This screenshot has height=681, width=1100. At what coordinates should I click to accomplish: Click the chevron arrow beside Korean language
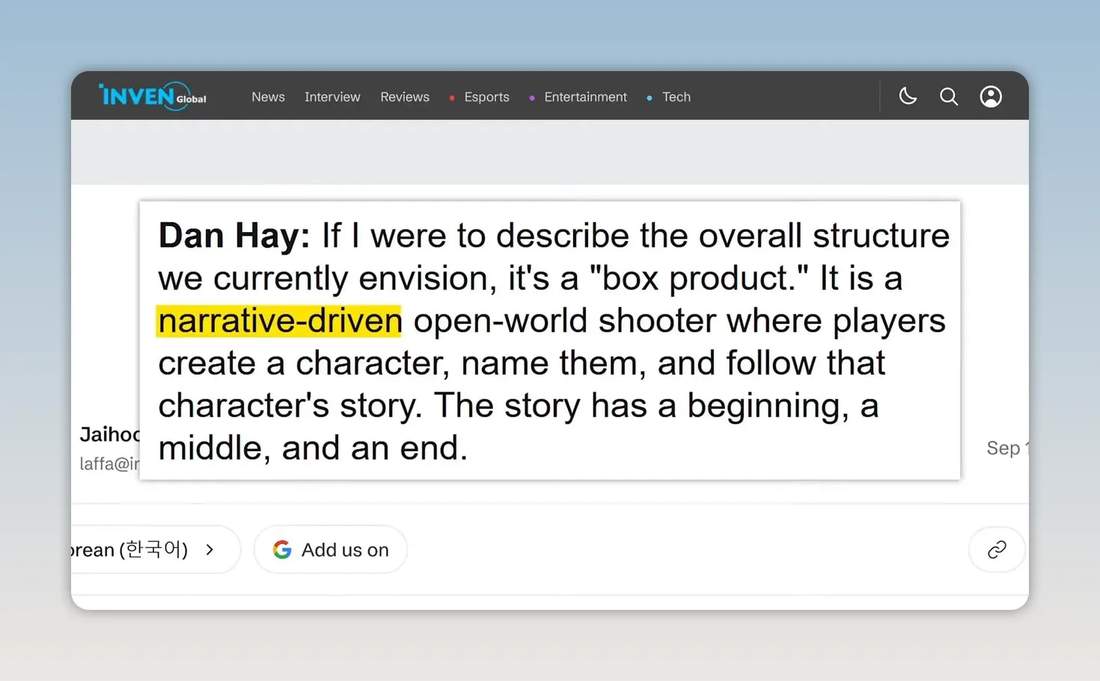pos(209,549)
